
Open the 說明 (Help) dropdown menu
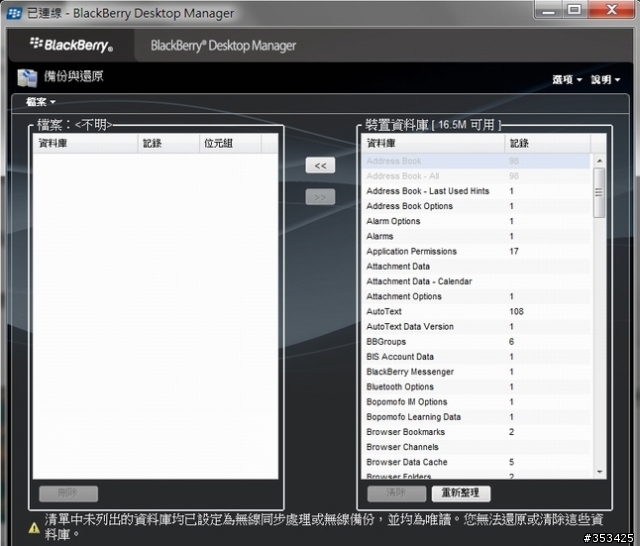tap(606, 80)
